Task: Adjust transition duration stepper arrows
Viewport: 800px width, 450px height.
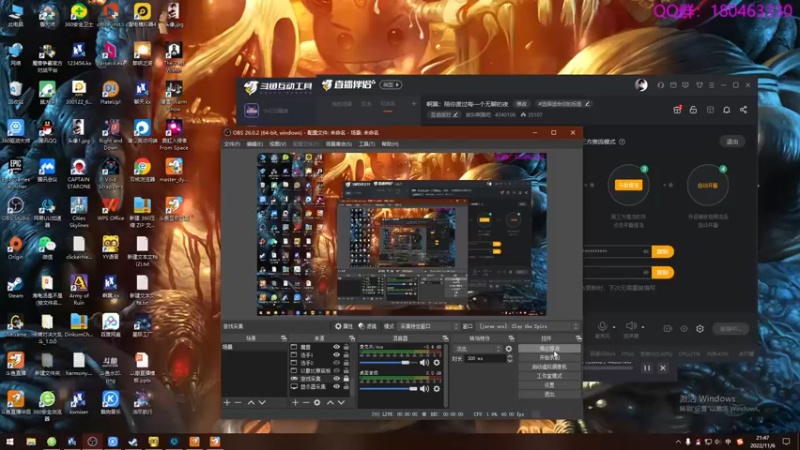Action: click(x=510, y=359)
